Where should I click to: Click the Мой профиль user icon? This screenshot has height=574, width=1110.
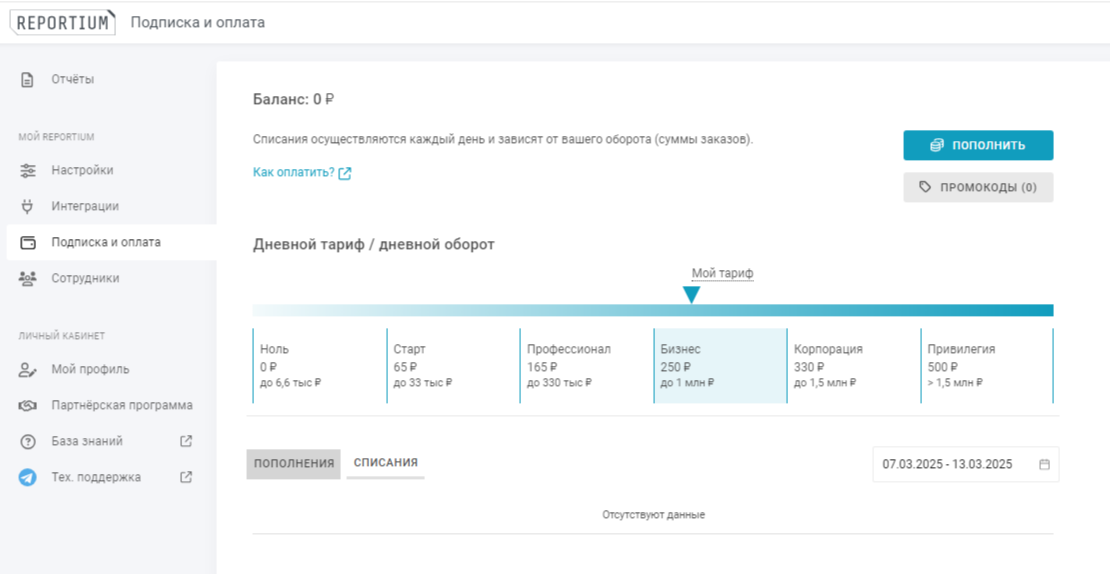click(28, 370)
